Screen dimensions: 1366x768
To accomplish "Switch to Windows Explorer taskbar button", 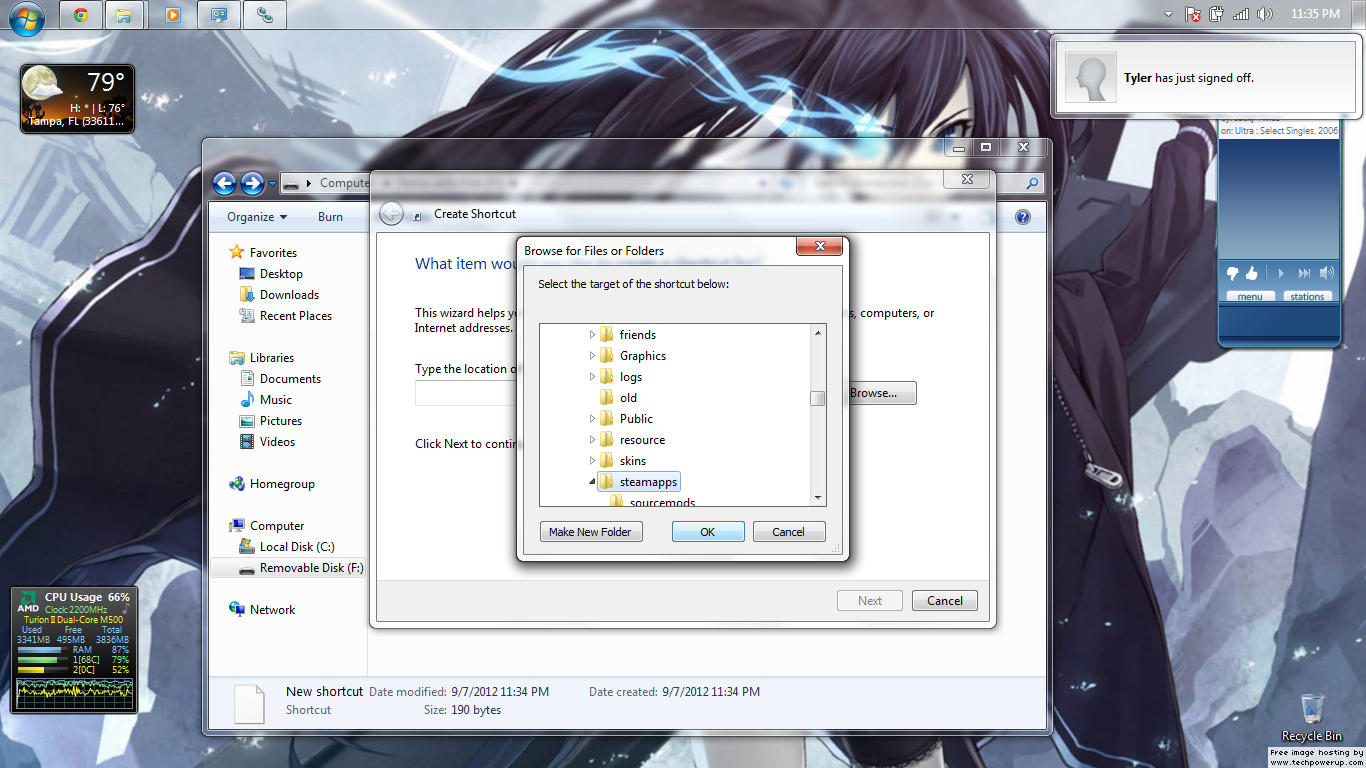I will (123, 15).
